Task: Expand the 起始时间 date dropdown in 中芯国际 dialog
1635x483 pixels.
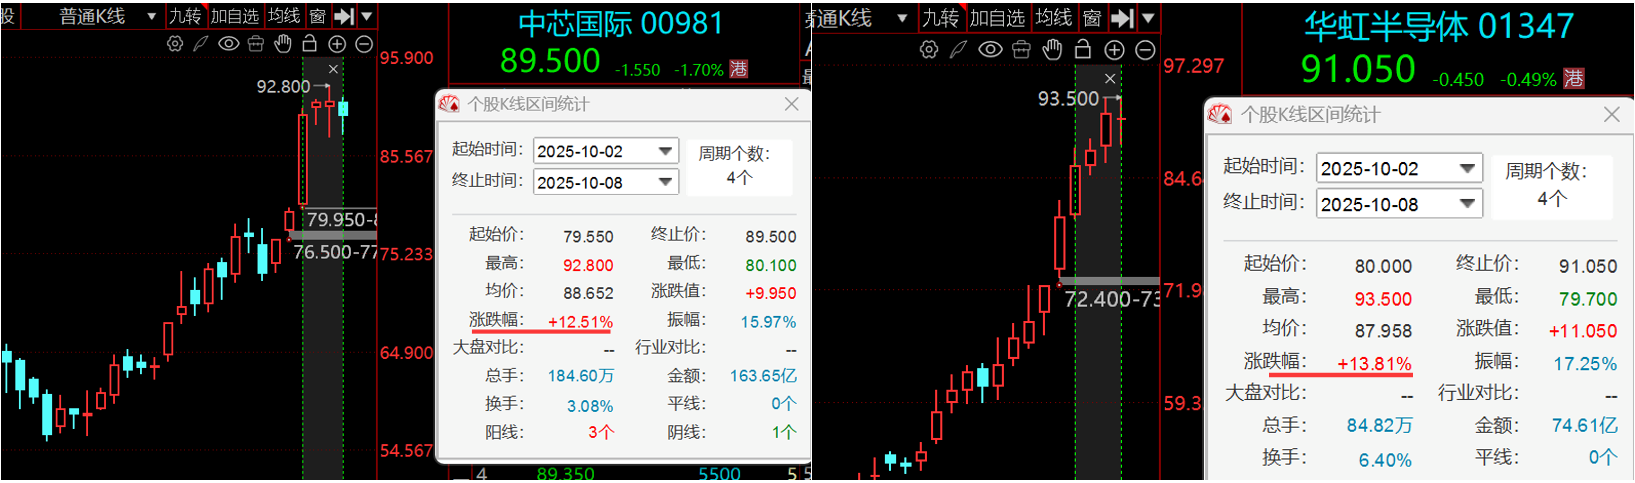Action: click(665, 151)
